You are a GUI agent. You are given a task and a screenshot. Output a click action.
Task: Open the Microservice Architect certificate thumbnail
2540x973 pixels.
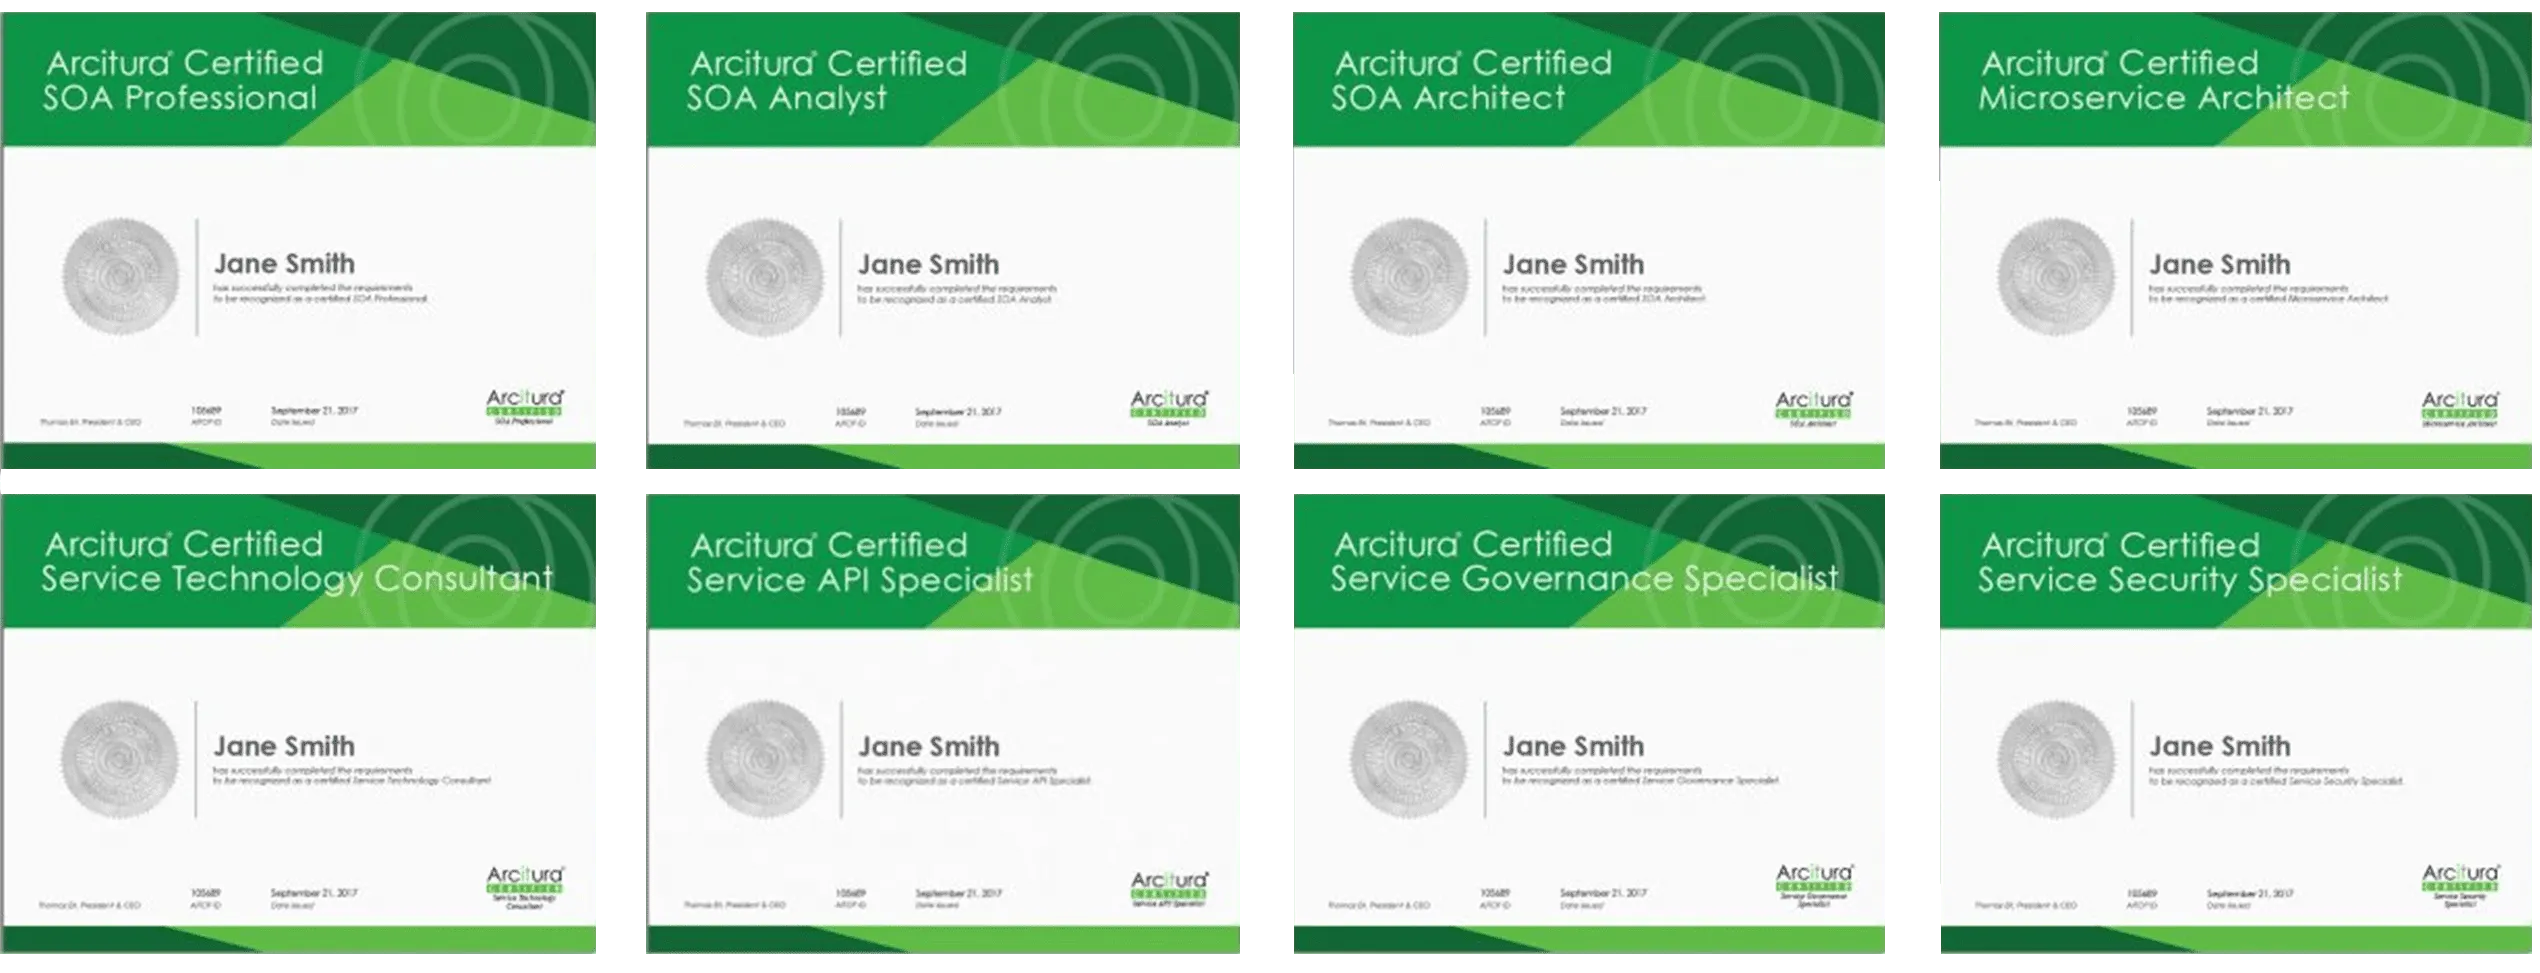(x=2236, y=240)
